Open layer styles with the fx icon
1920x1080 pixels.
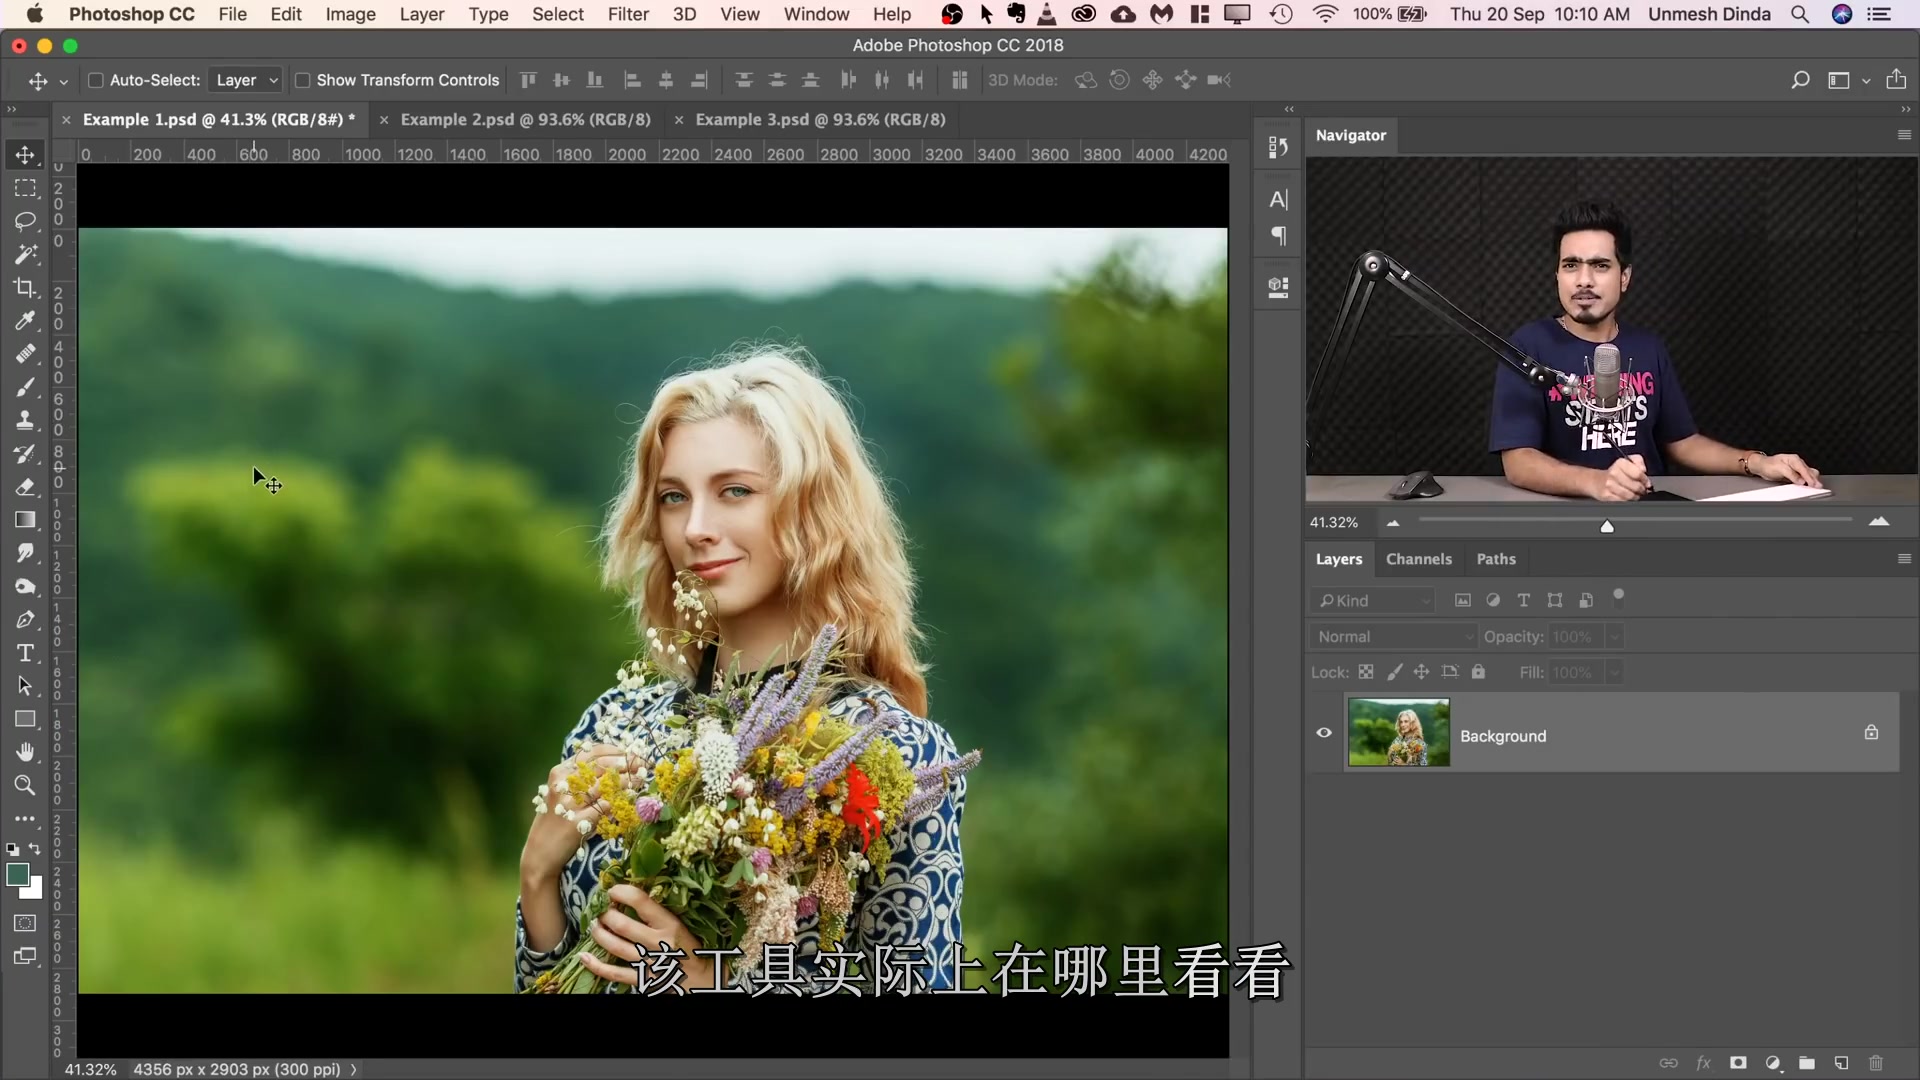1703,1063
